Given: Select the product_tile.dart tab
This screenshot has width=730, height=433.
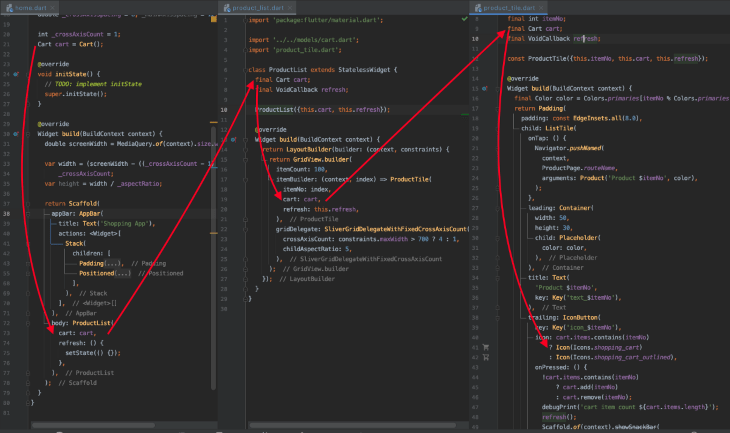Looking at the screenshot, I should pos(505,8).
